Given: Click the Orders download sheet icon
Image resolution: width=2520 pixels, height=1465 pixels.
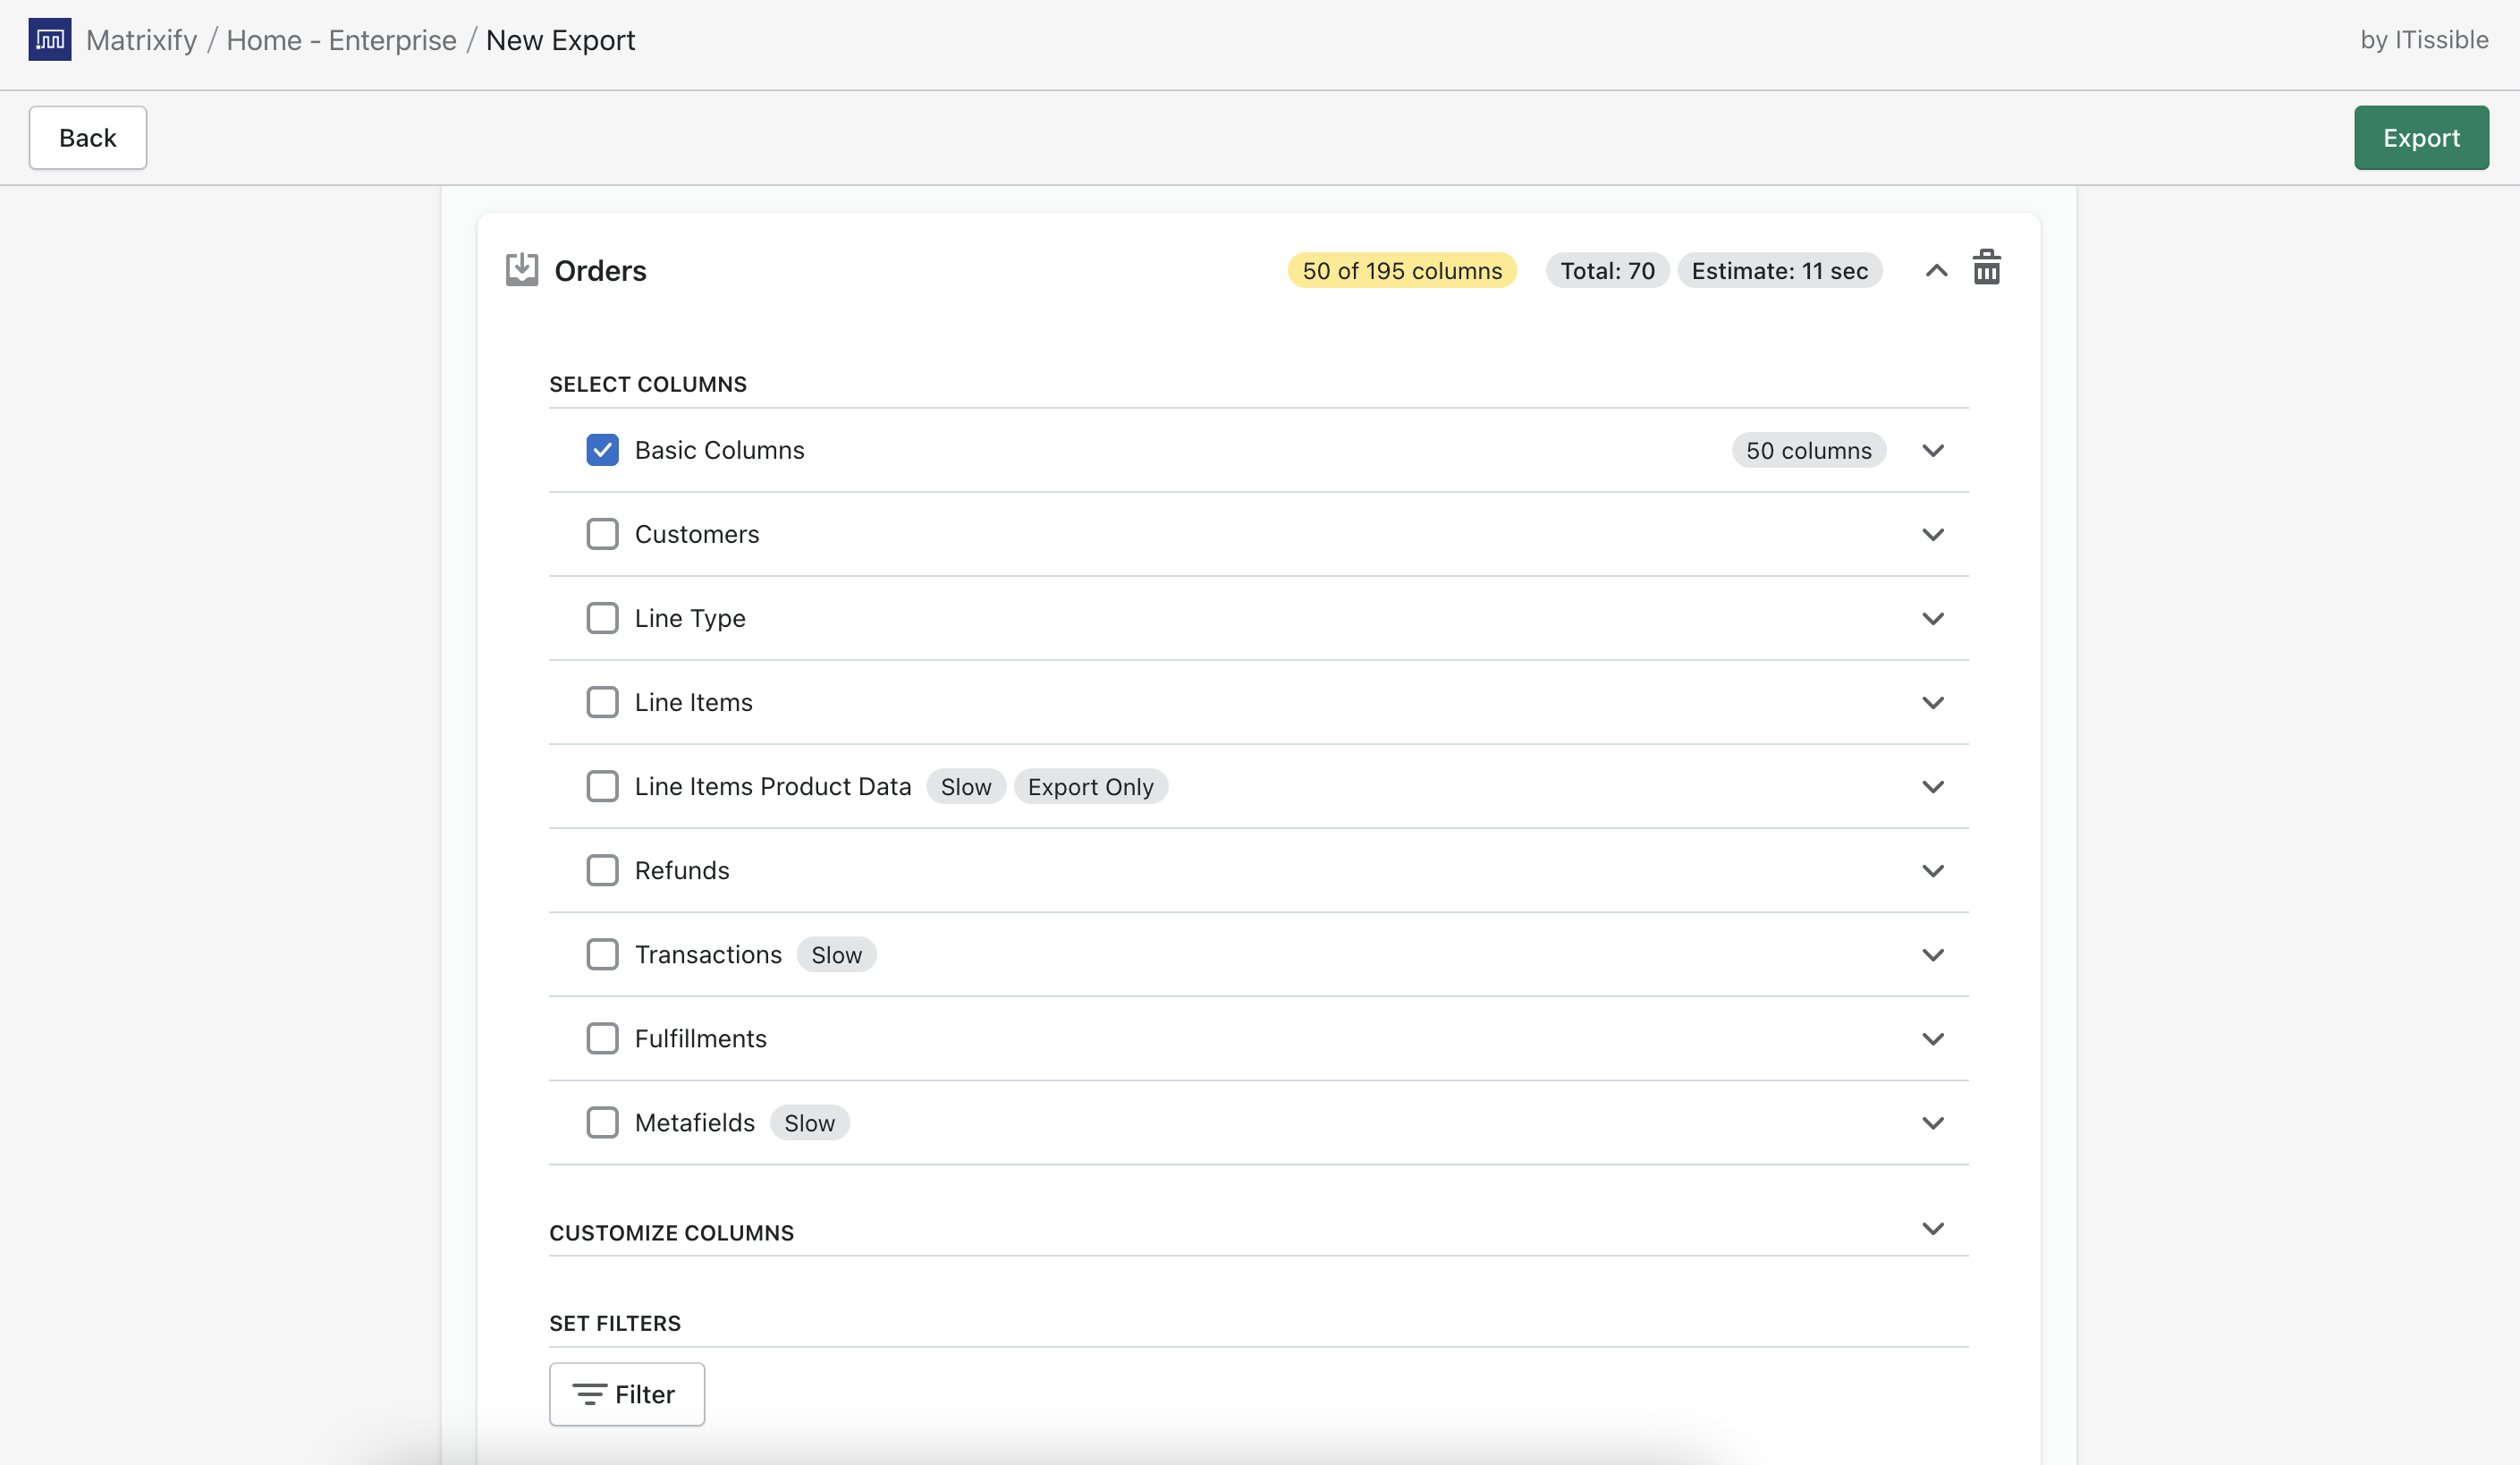Looking at the screenshot, I should point(521,269).
